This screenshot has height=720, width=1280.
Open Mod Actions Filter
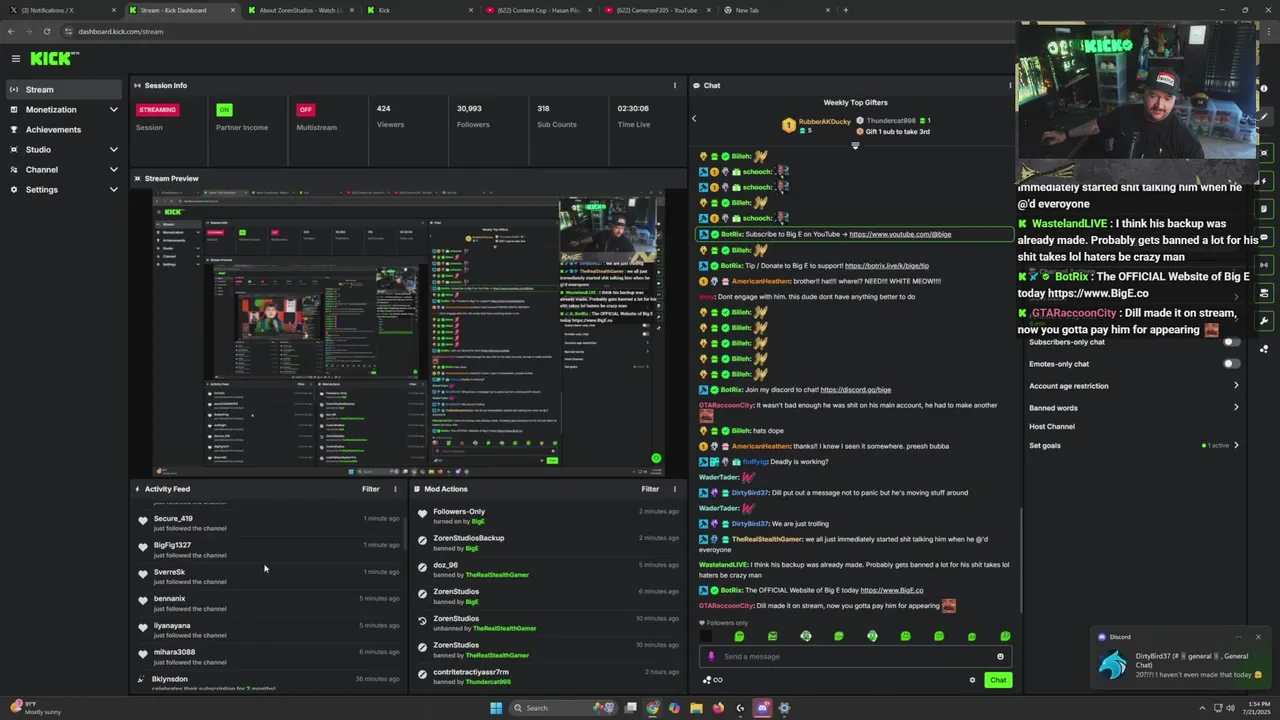650,489
